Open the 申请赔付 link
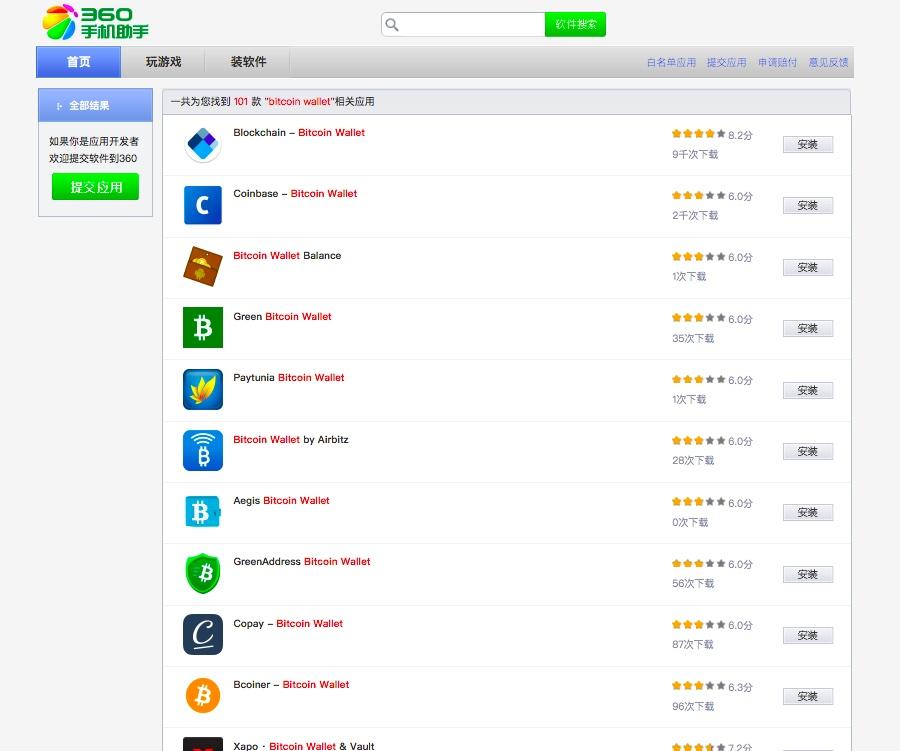Viewport: 900px width, 751px height. click(777, 63)
